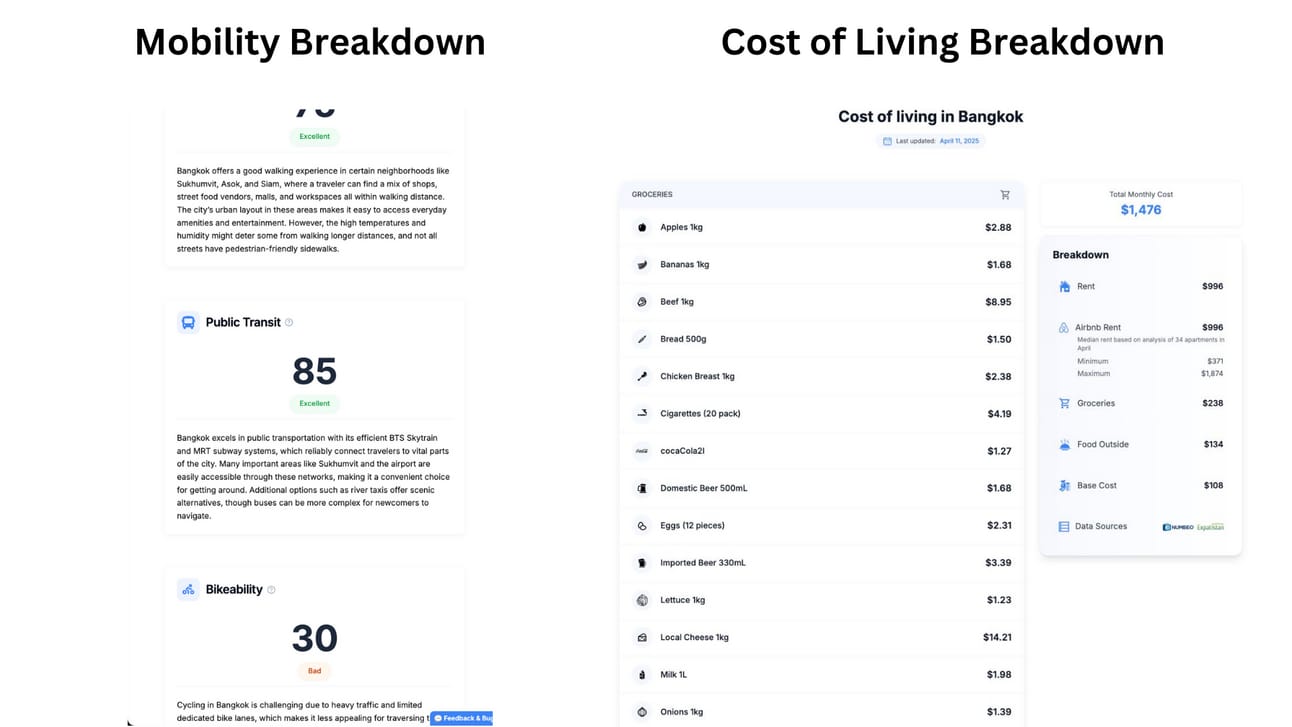Open the Numbeo data source logo

coord(1178,527)
